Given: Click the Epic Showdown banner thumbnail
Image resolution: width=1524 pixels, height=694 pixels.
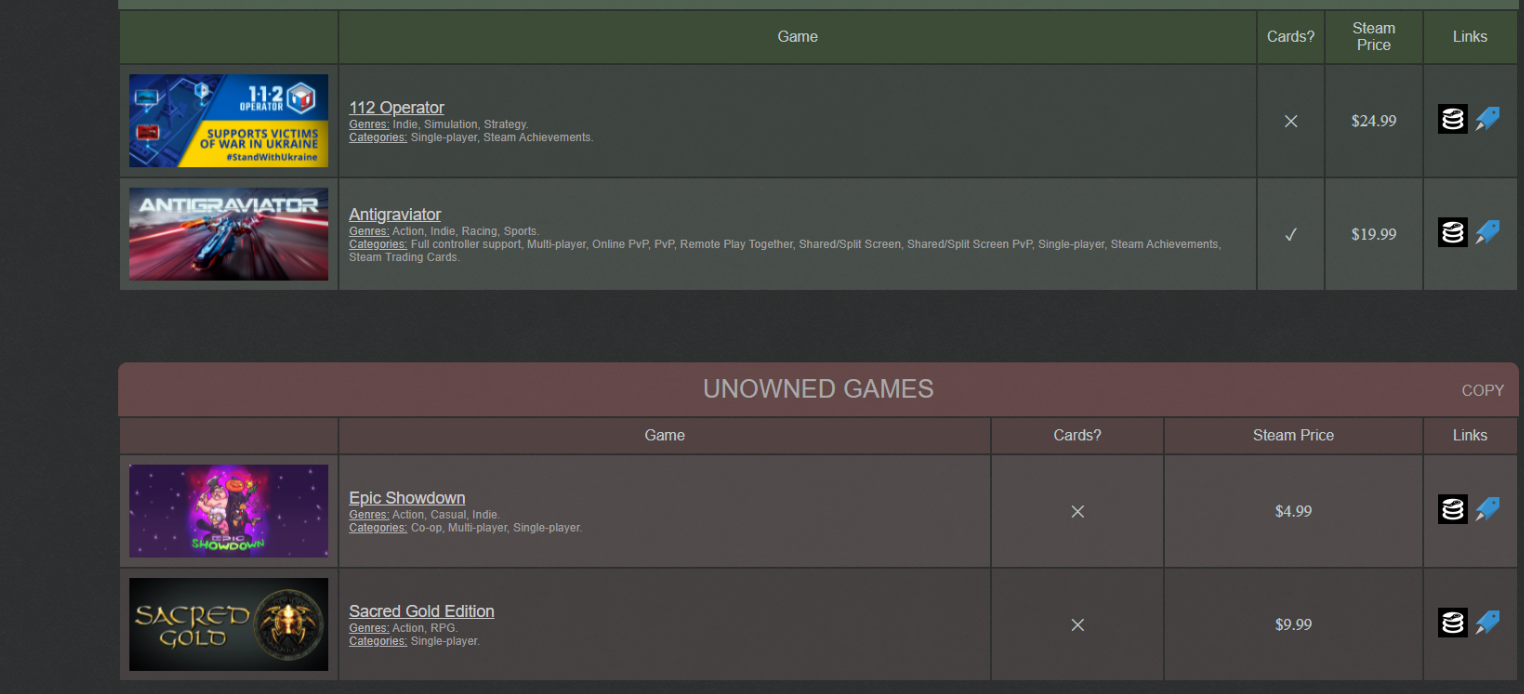Looking at the screenshot, I should point(228,511).
